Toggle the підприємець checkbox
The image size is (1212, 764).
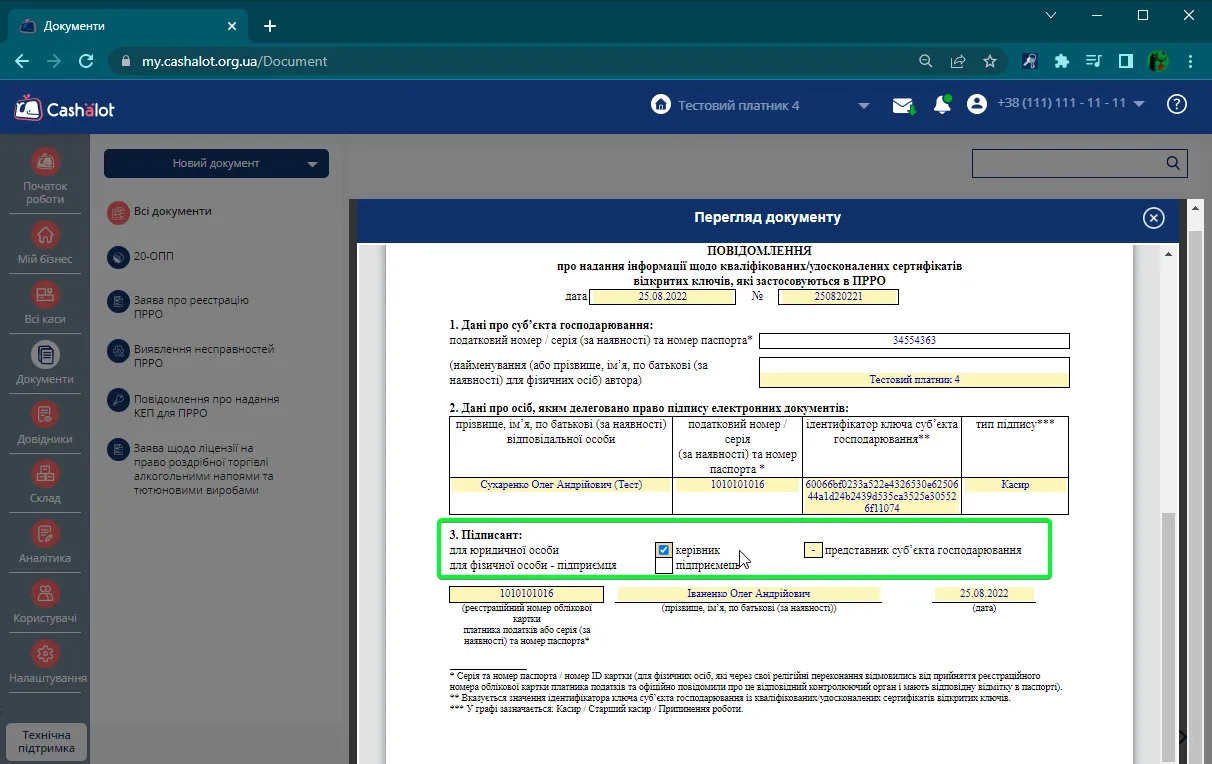pos(663,566)
